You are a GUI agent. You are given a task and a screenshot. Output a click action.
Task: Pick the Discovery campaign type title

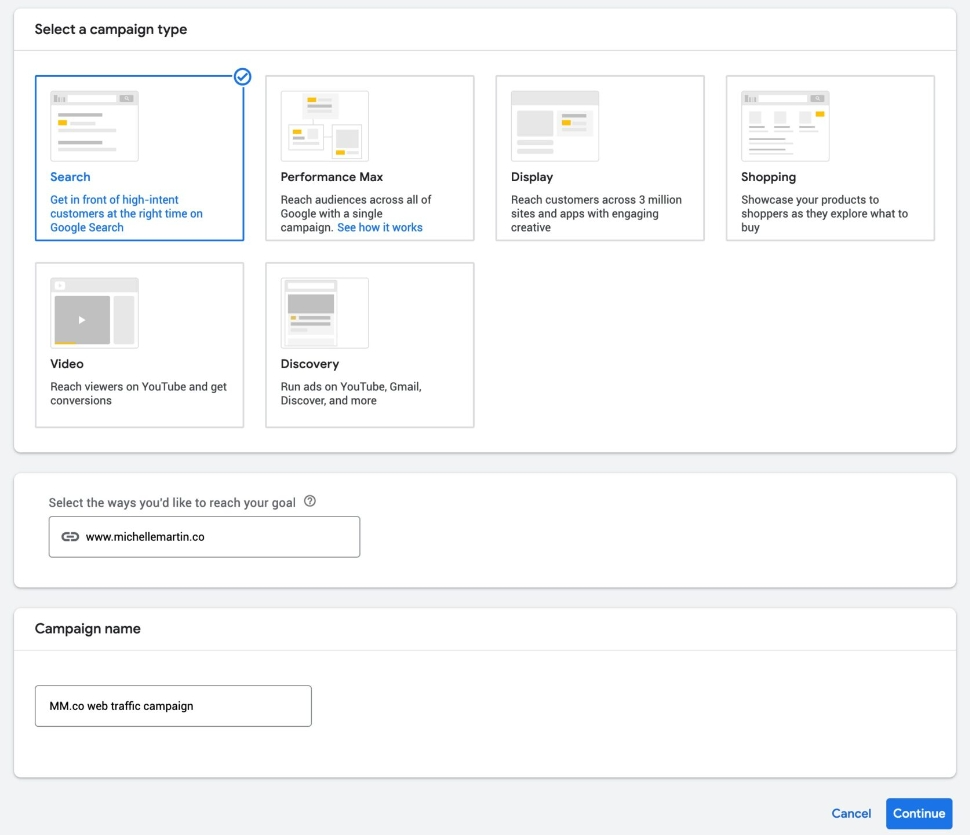[309, 364]
